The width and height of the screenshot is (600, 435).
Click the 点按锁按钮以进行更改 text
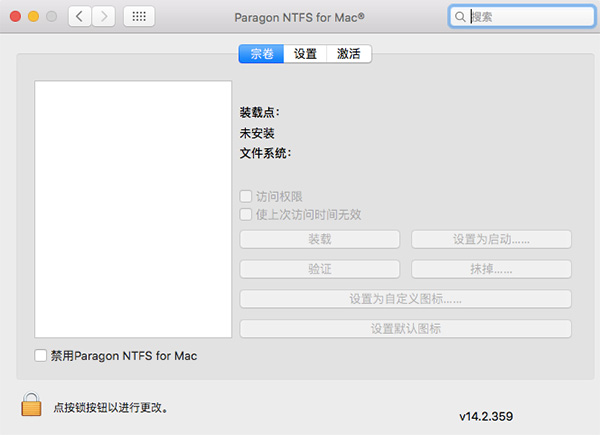coord(111,408)
